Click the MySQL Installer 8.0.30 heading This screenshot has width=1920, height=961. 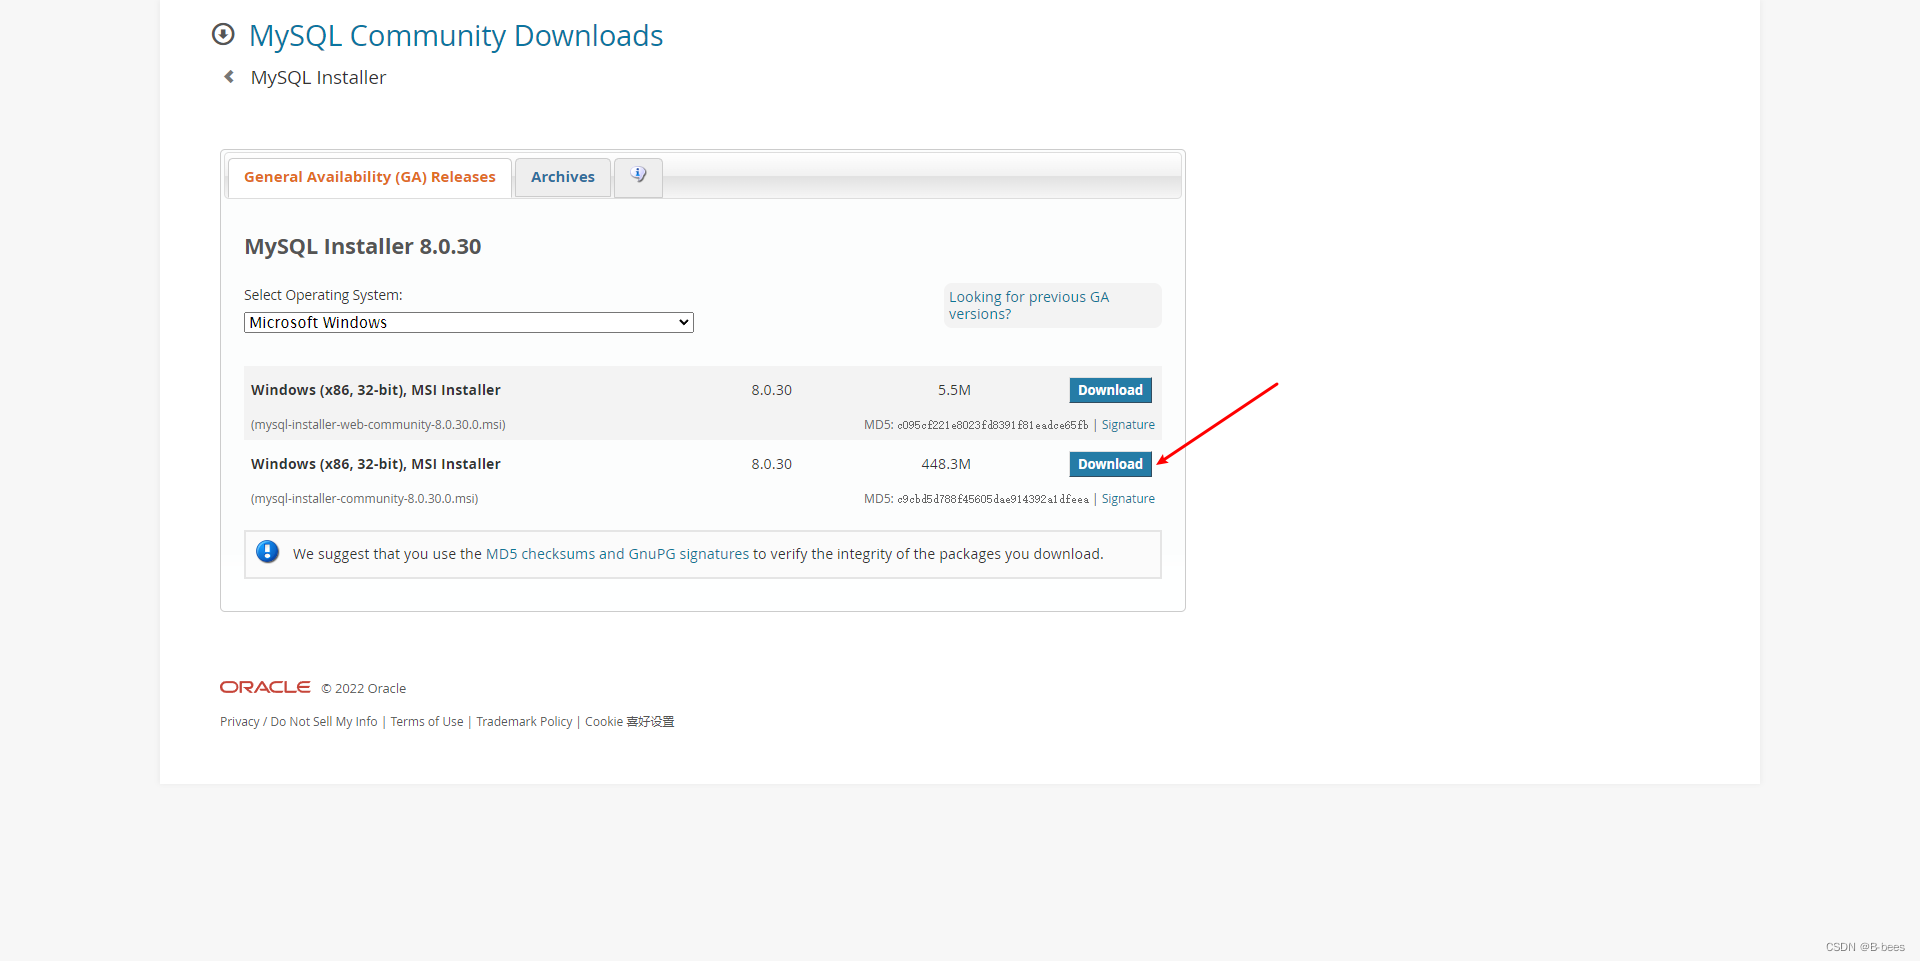click(x=363, y=247)
